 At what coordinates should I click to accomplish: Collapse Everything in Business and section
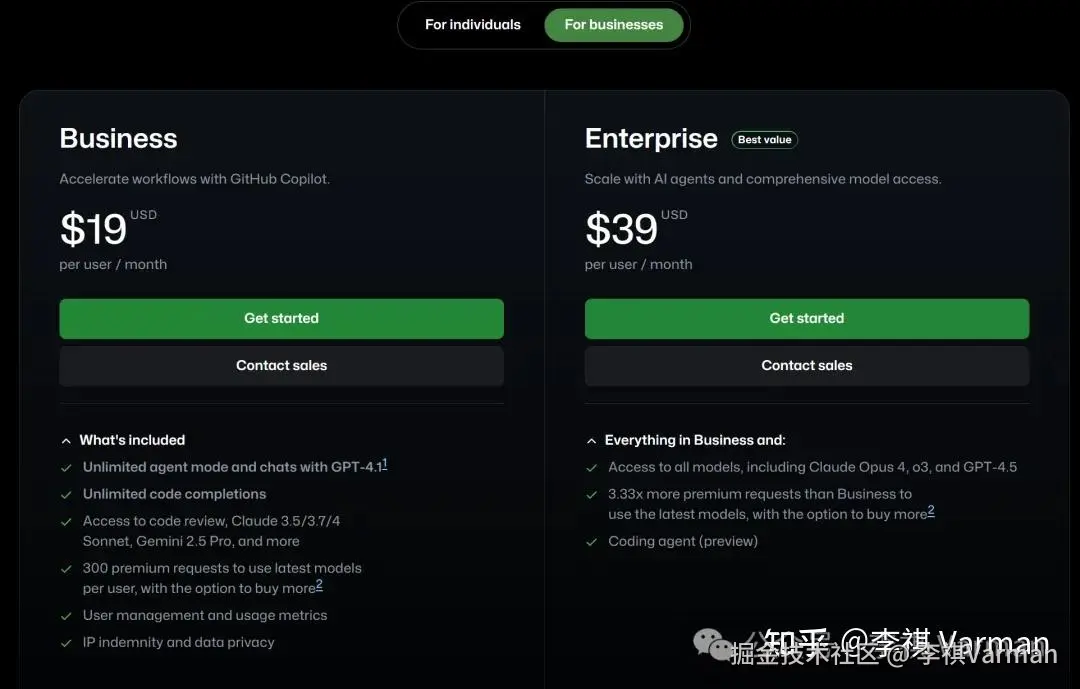coord(591,440)
